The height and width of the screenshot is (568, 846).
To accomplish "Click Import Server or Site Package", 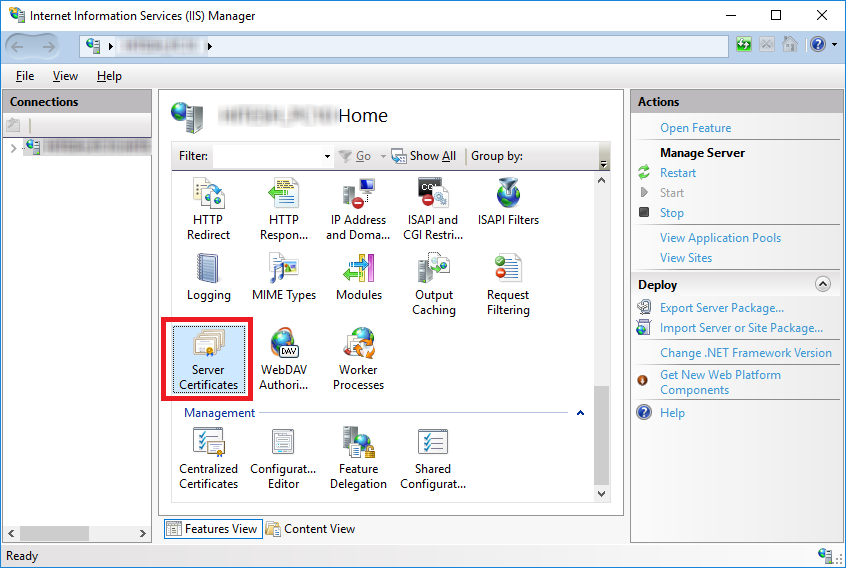I will point(741,328).
